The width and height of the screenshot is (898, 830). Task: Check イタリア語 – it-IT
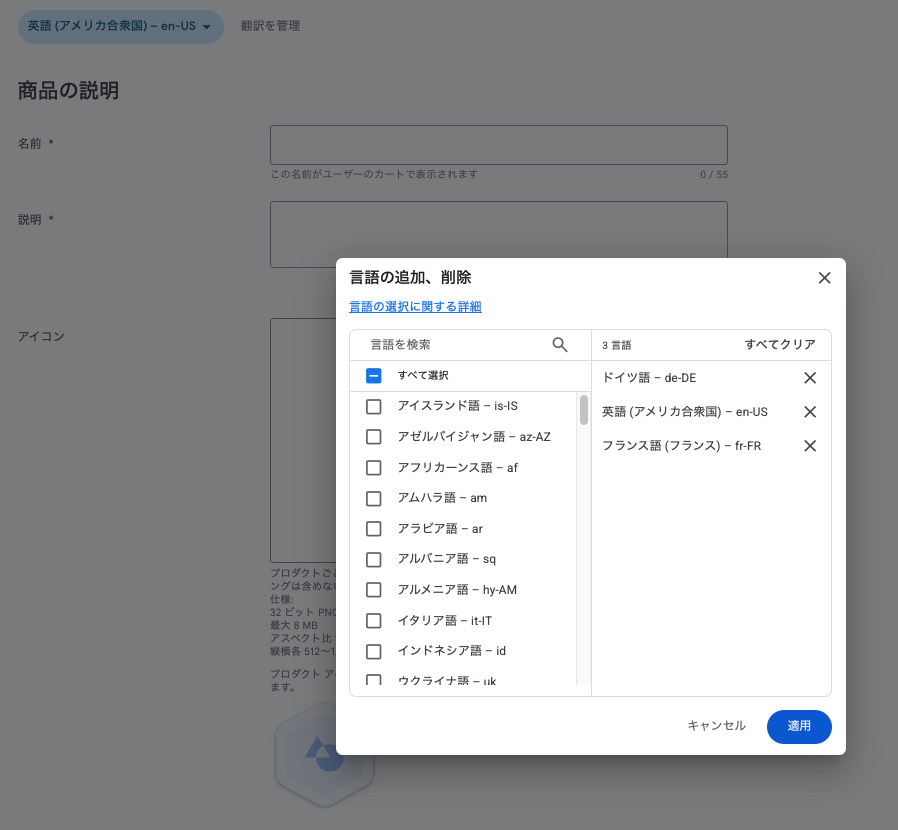coord(373,621)
